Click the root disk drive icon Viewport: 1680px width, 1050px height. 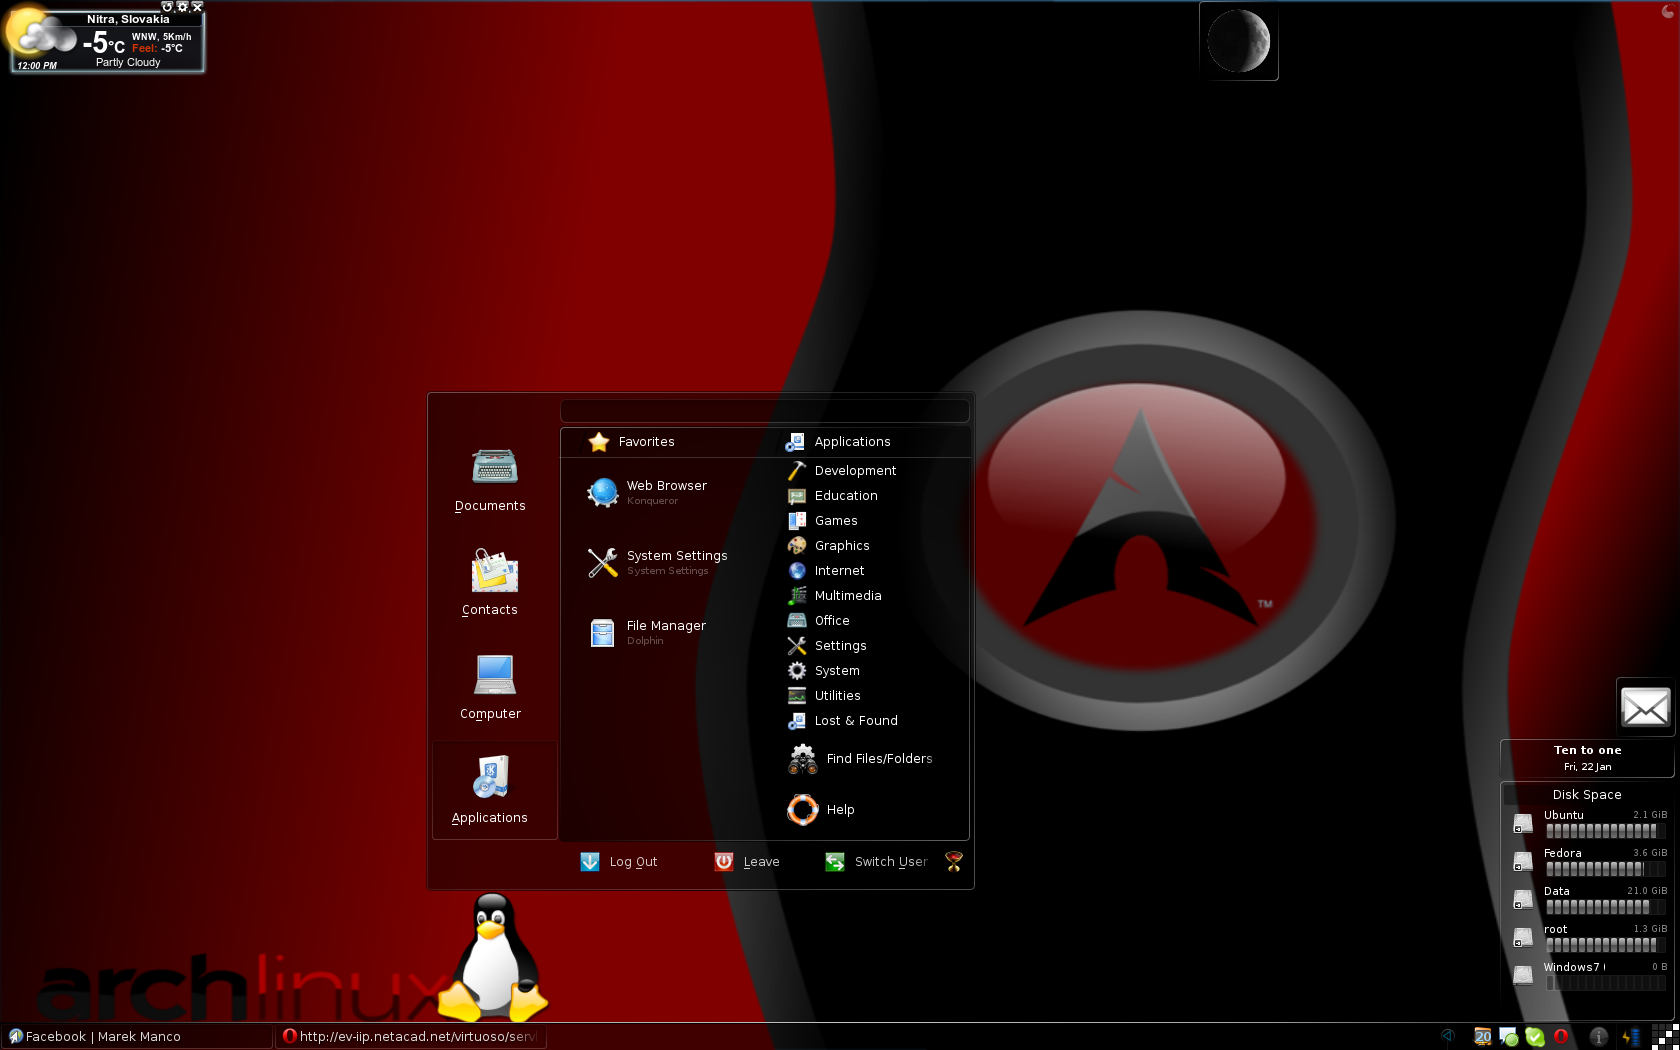[1523, 938]
